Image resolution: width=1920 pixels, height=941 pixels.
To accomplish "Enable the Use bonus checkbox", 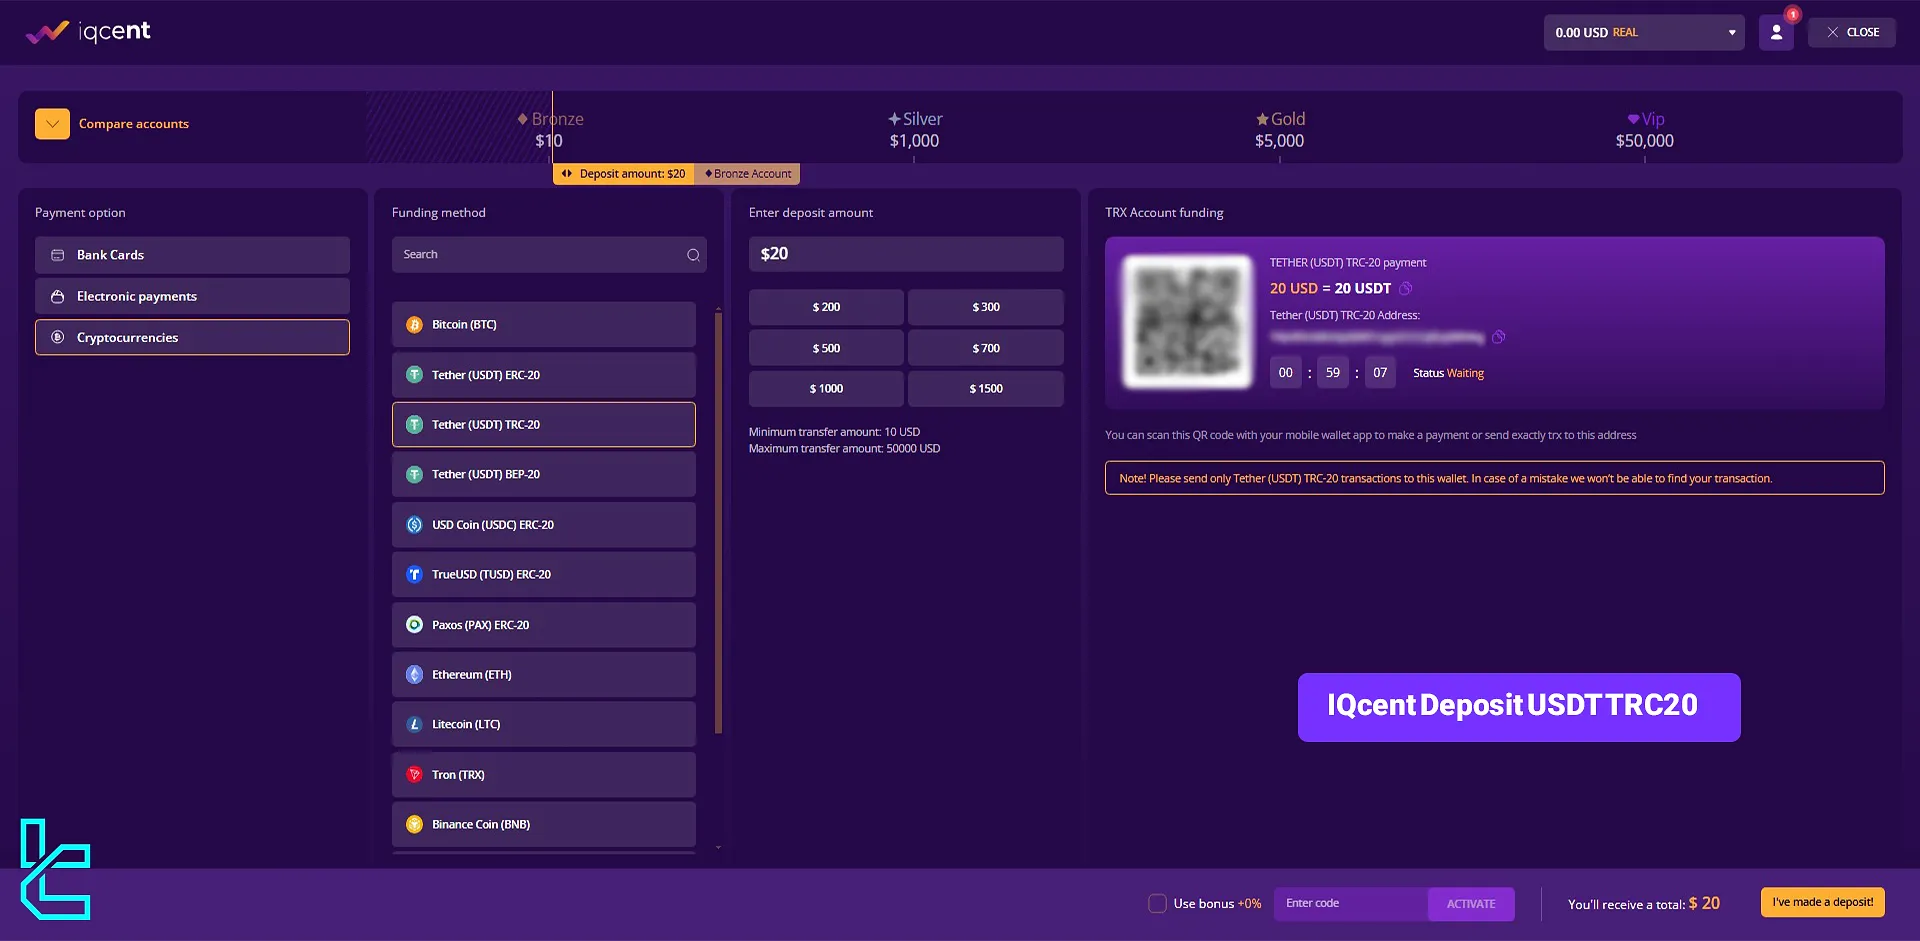I will click(x=1157, y=904).
